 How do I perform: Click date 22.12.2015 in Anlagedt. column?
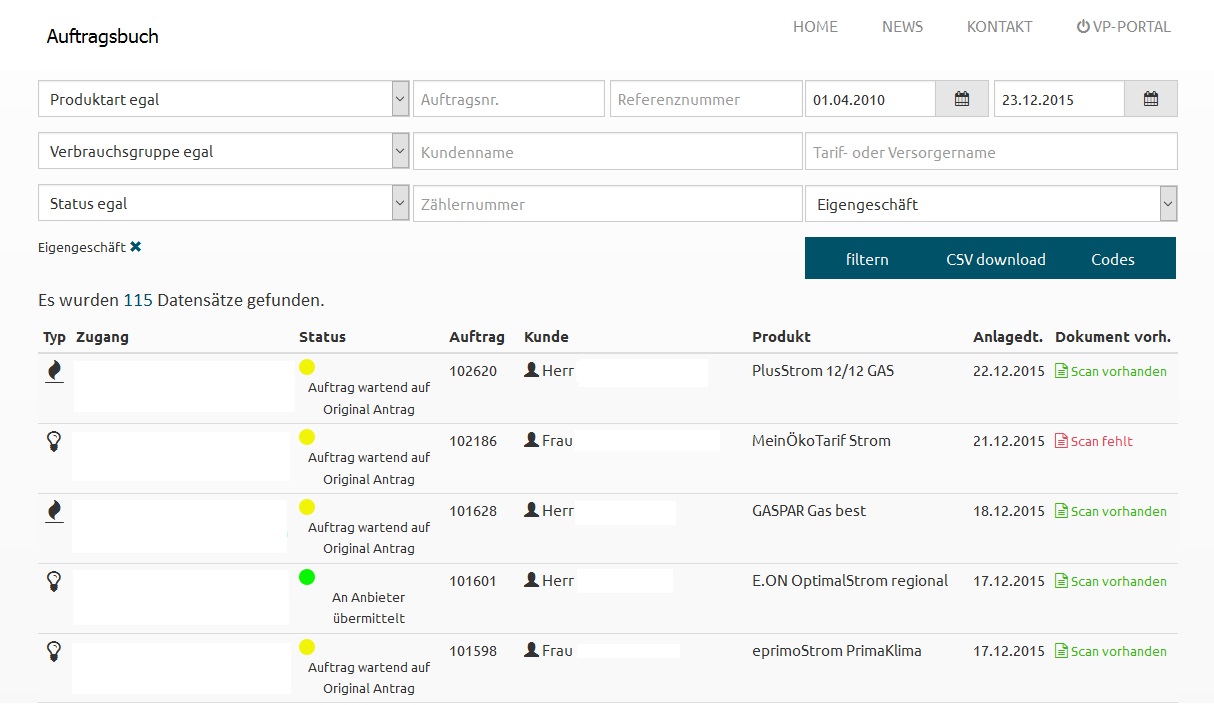(1008, 371)
